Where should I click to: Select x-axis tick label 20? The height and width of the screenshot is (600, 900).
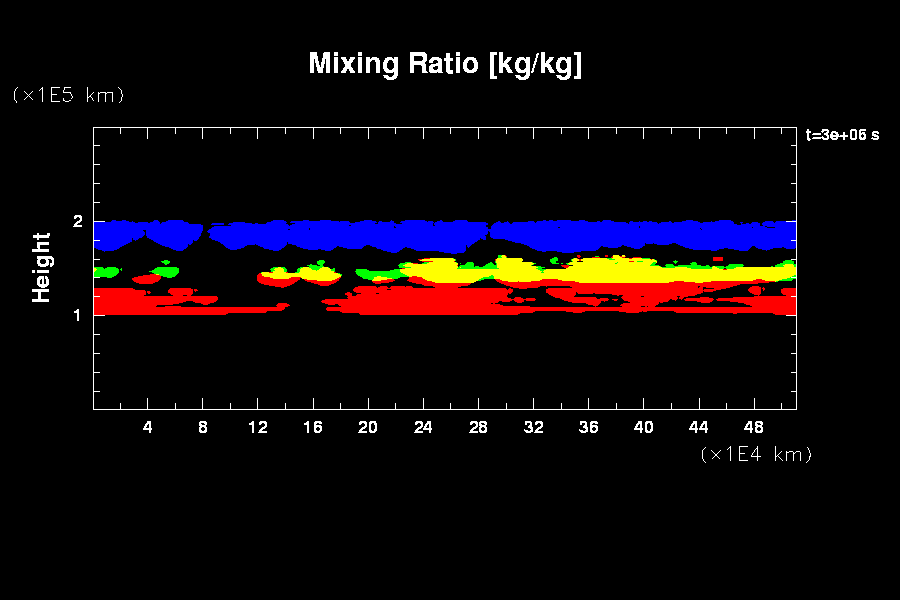tap(368, 427)
